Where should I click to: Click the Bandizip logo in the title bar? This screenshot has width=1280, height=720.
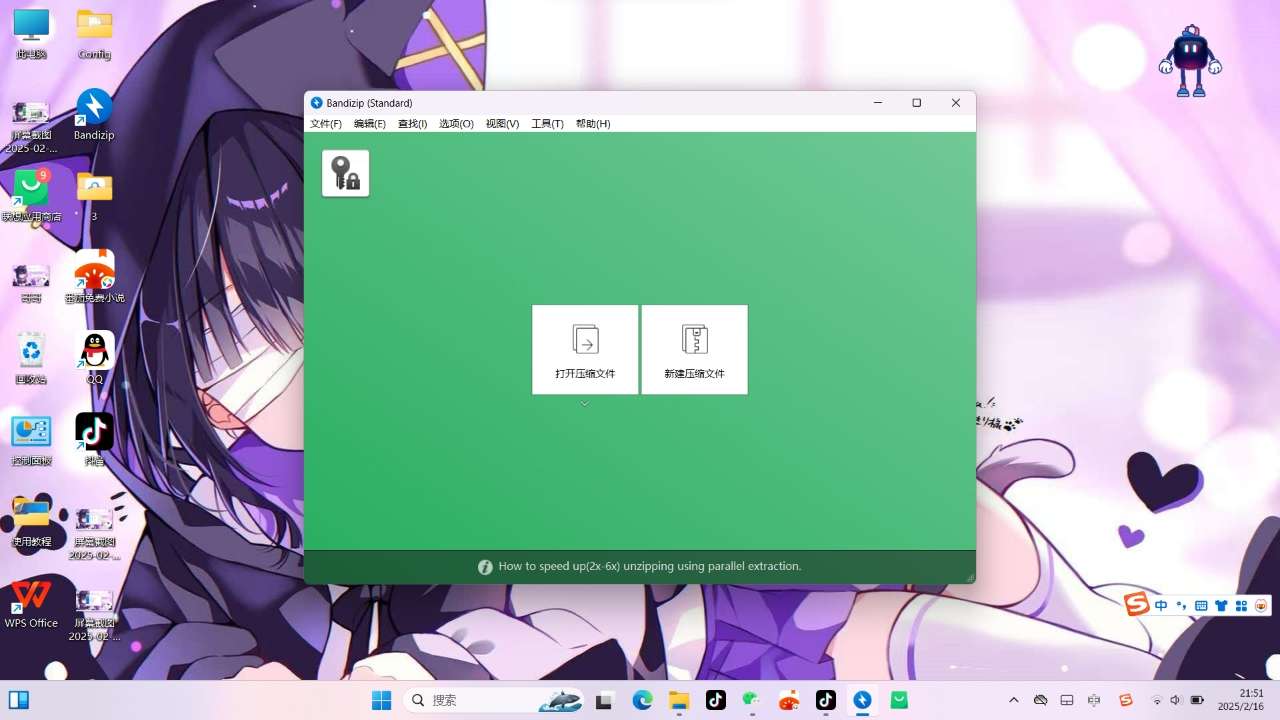317,103
